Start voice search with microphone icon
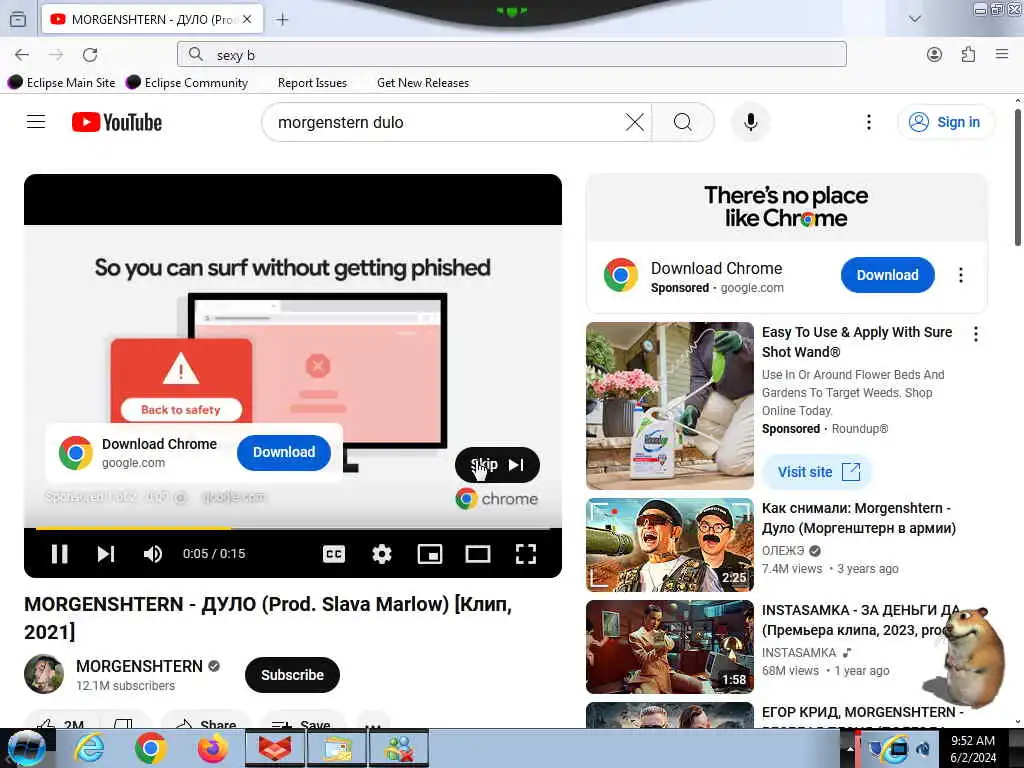The image size is (1024, 768). (750, 122)
